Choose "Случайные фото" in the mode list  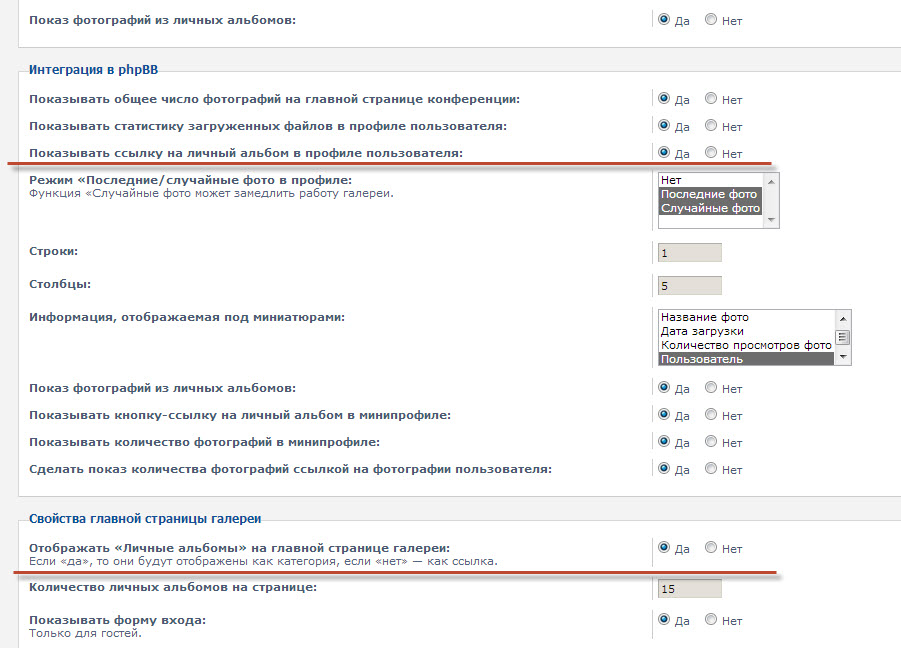[710, 208]
